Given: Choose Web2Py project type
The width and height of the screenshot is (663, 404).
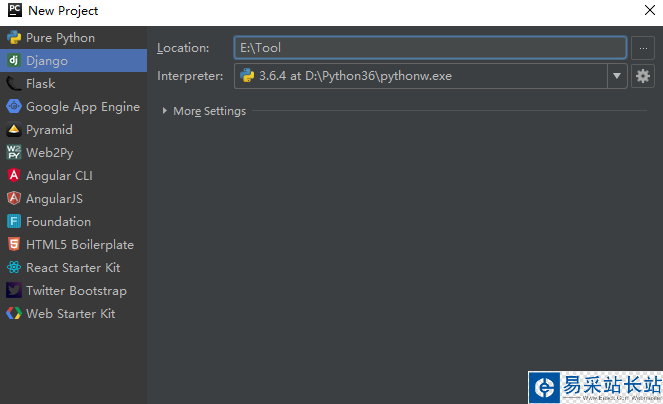Looking at the screenshot, I should click(74, 152).
